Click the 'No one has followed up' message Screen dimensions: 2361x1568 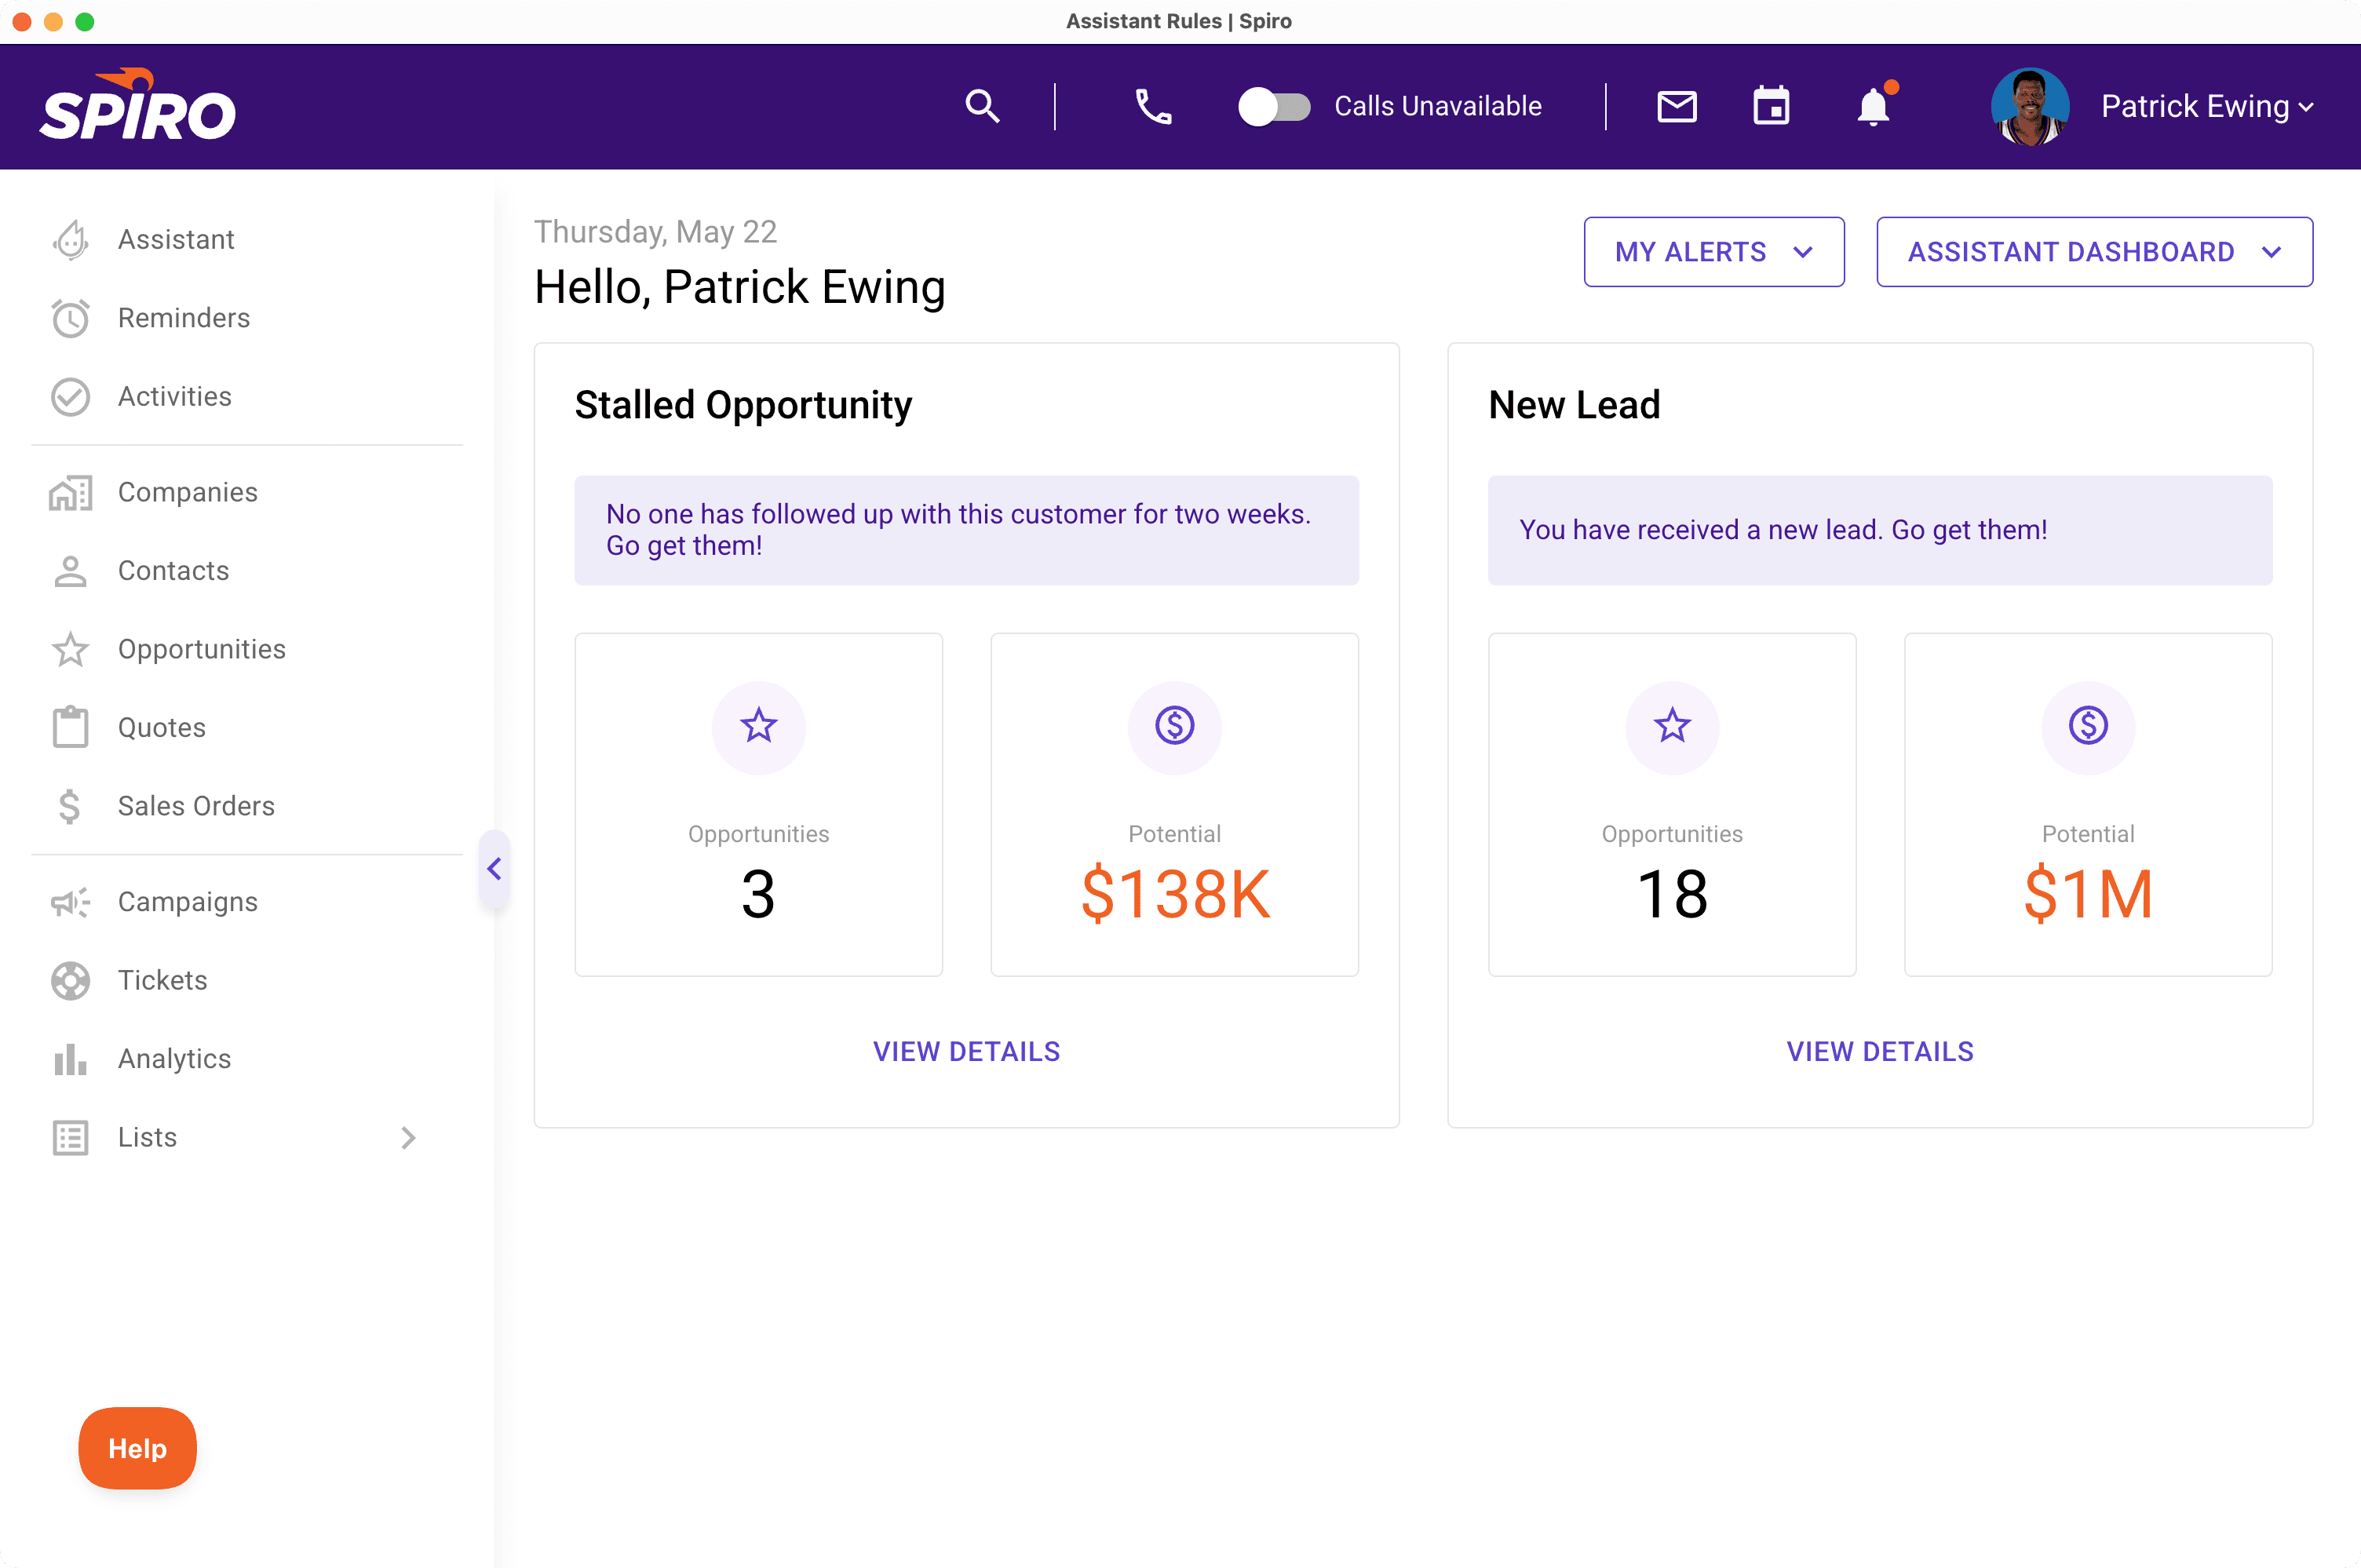pos(967,530)
